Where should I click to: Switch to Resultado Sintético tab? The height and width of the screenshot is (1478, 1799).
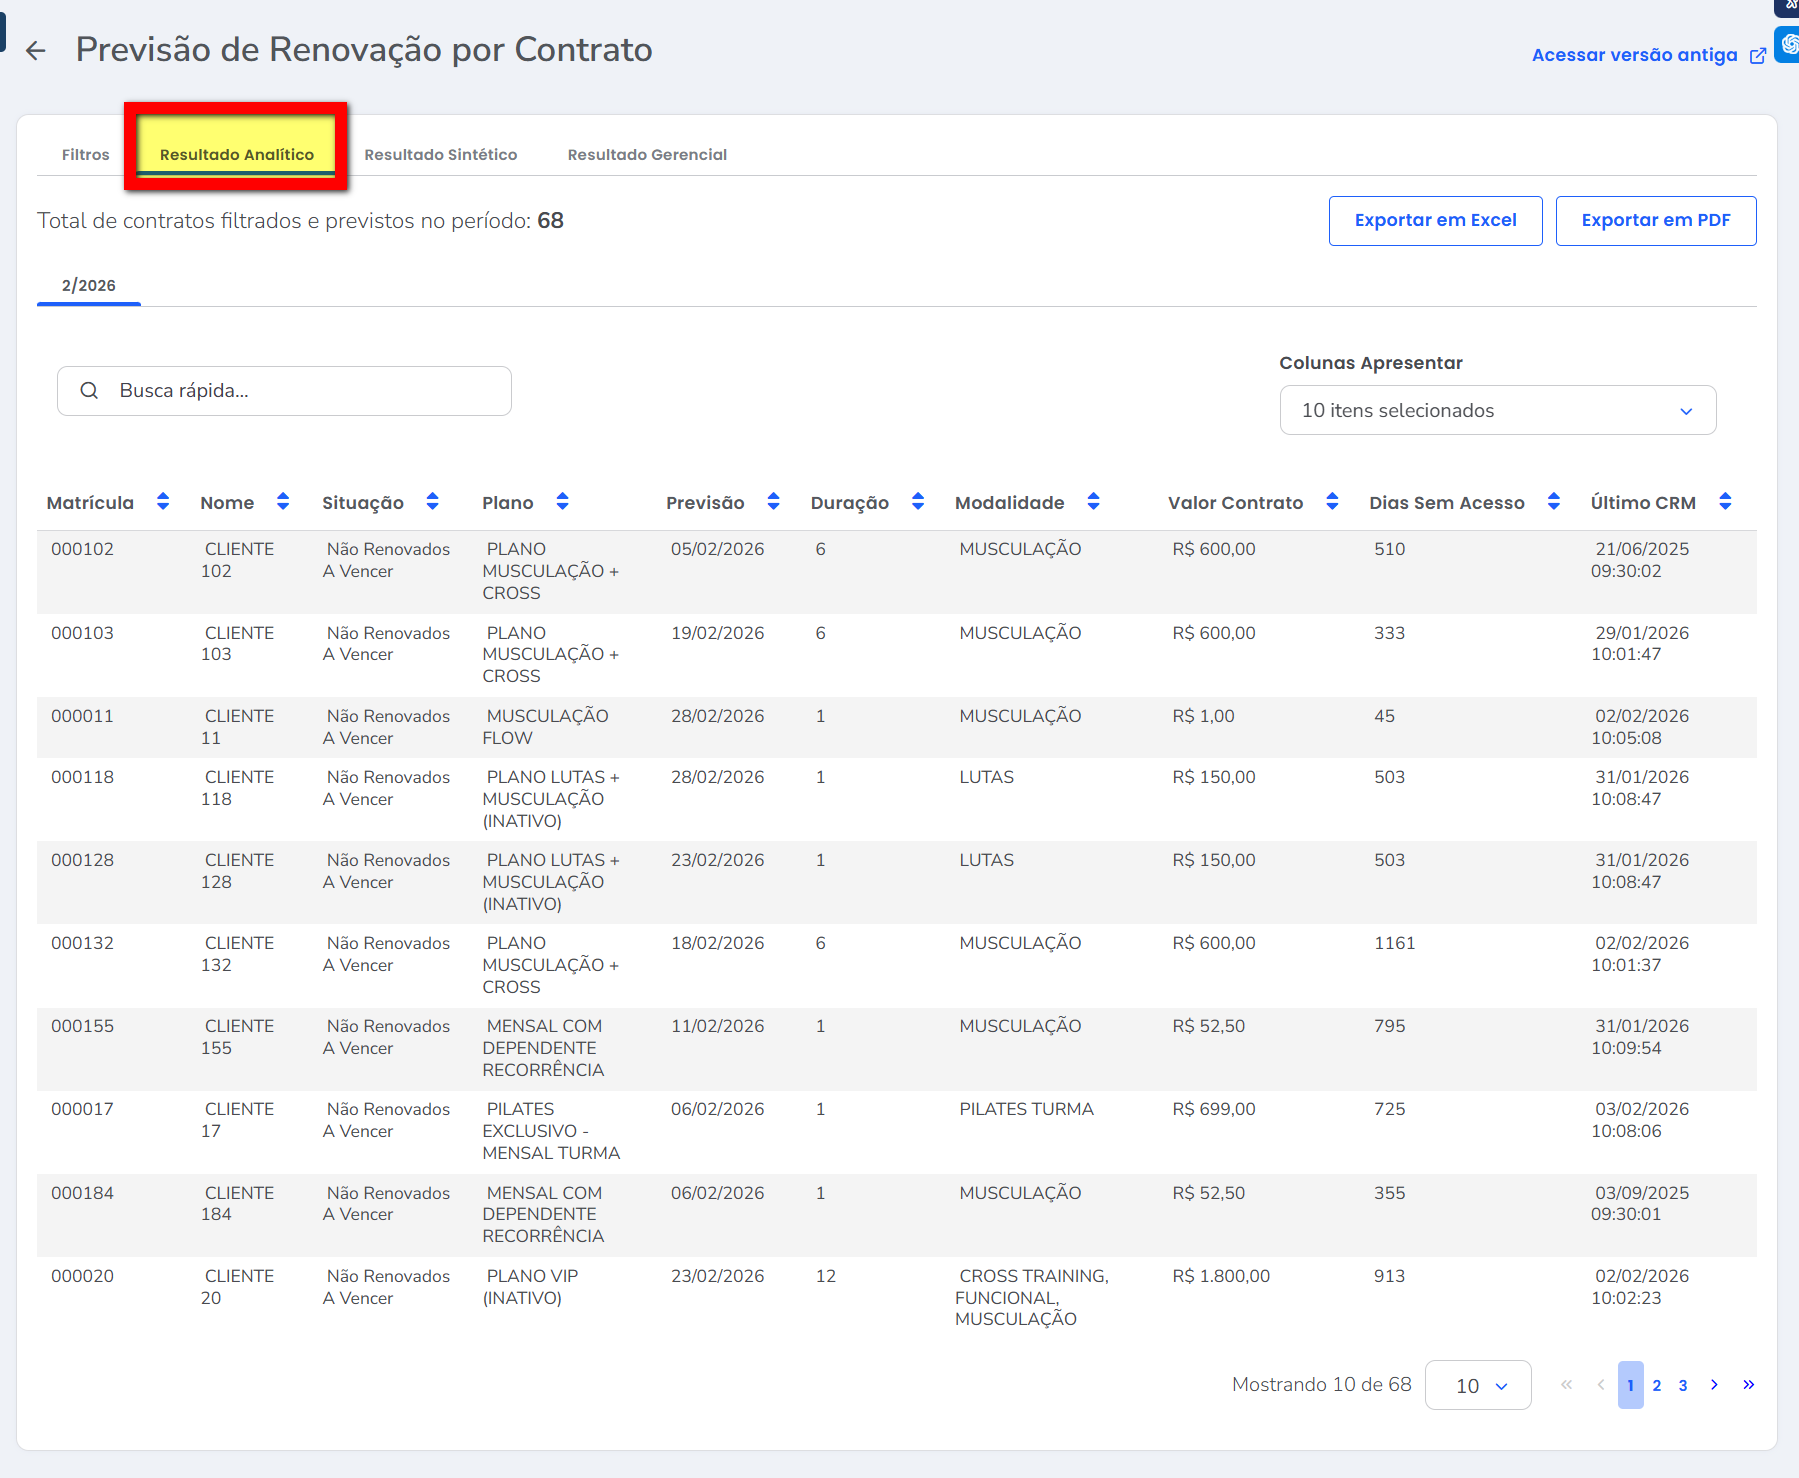[x=440, y=155]
